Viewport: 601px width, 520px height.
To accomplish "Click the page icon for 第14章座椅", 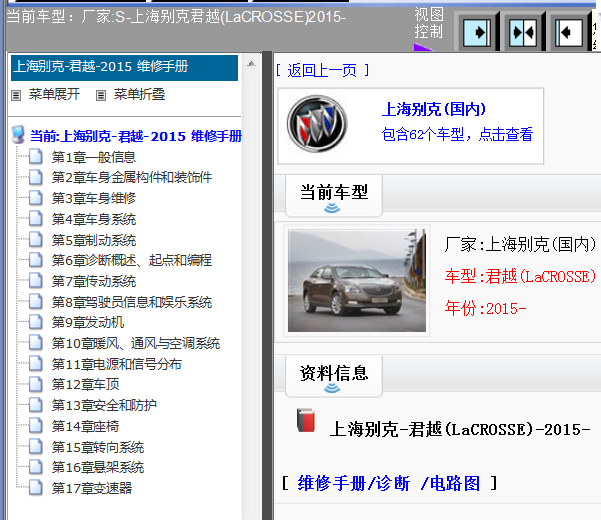I will tap(36, 426).
